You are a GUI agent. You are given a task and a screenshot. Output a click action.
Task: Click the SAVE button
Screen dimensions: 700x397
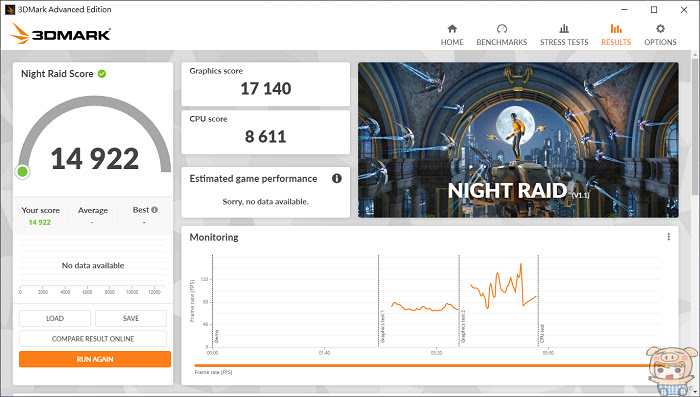[131, 318]
